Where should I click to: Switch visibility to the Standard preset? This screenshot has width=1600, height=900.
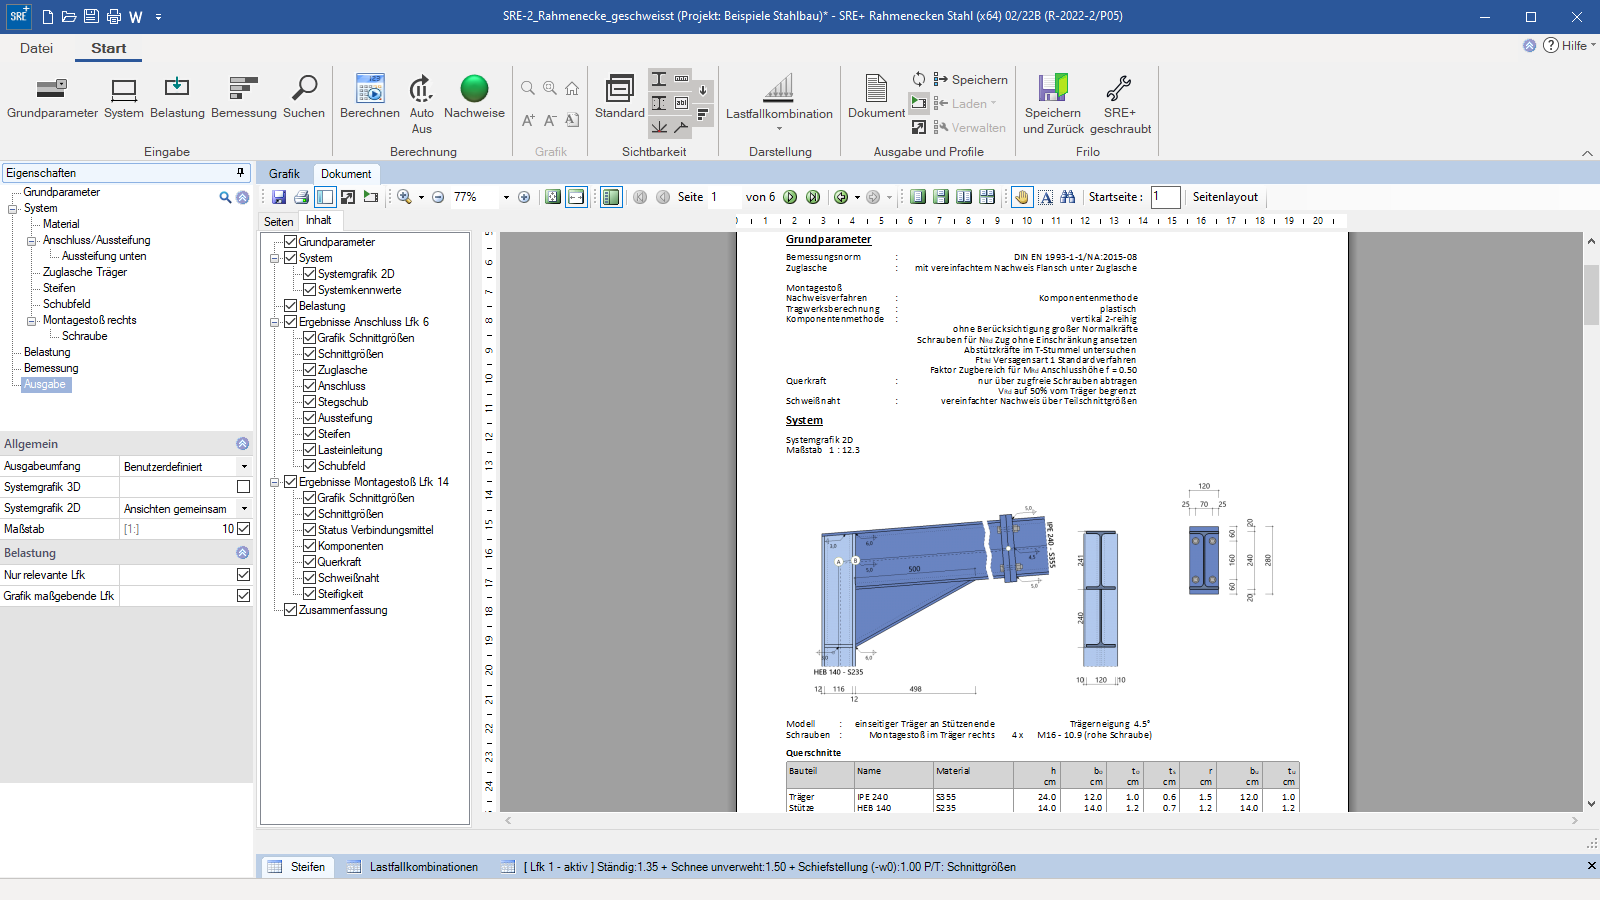click(620, 97)
